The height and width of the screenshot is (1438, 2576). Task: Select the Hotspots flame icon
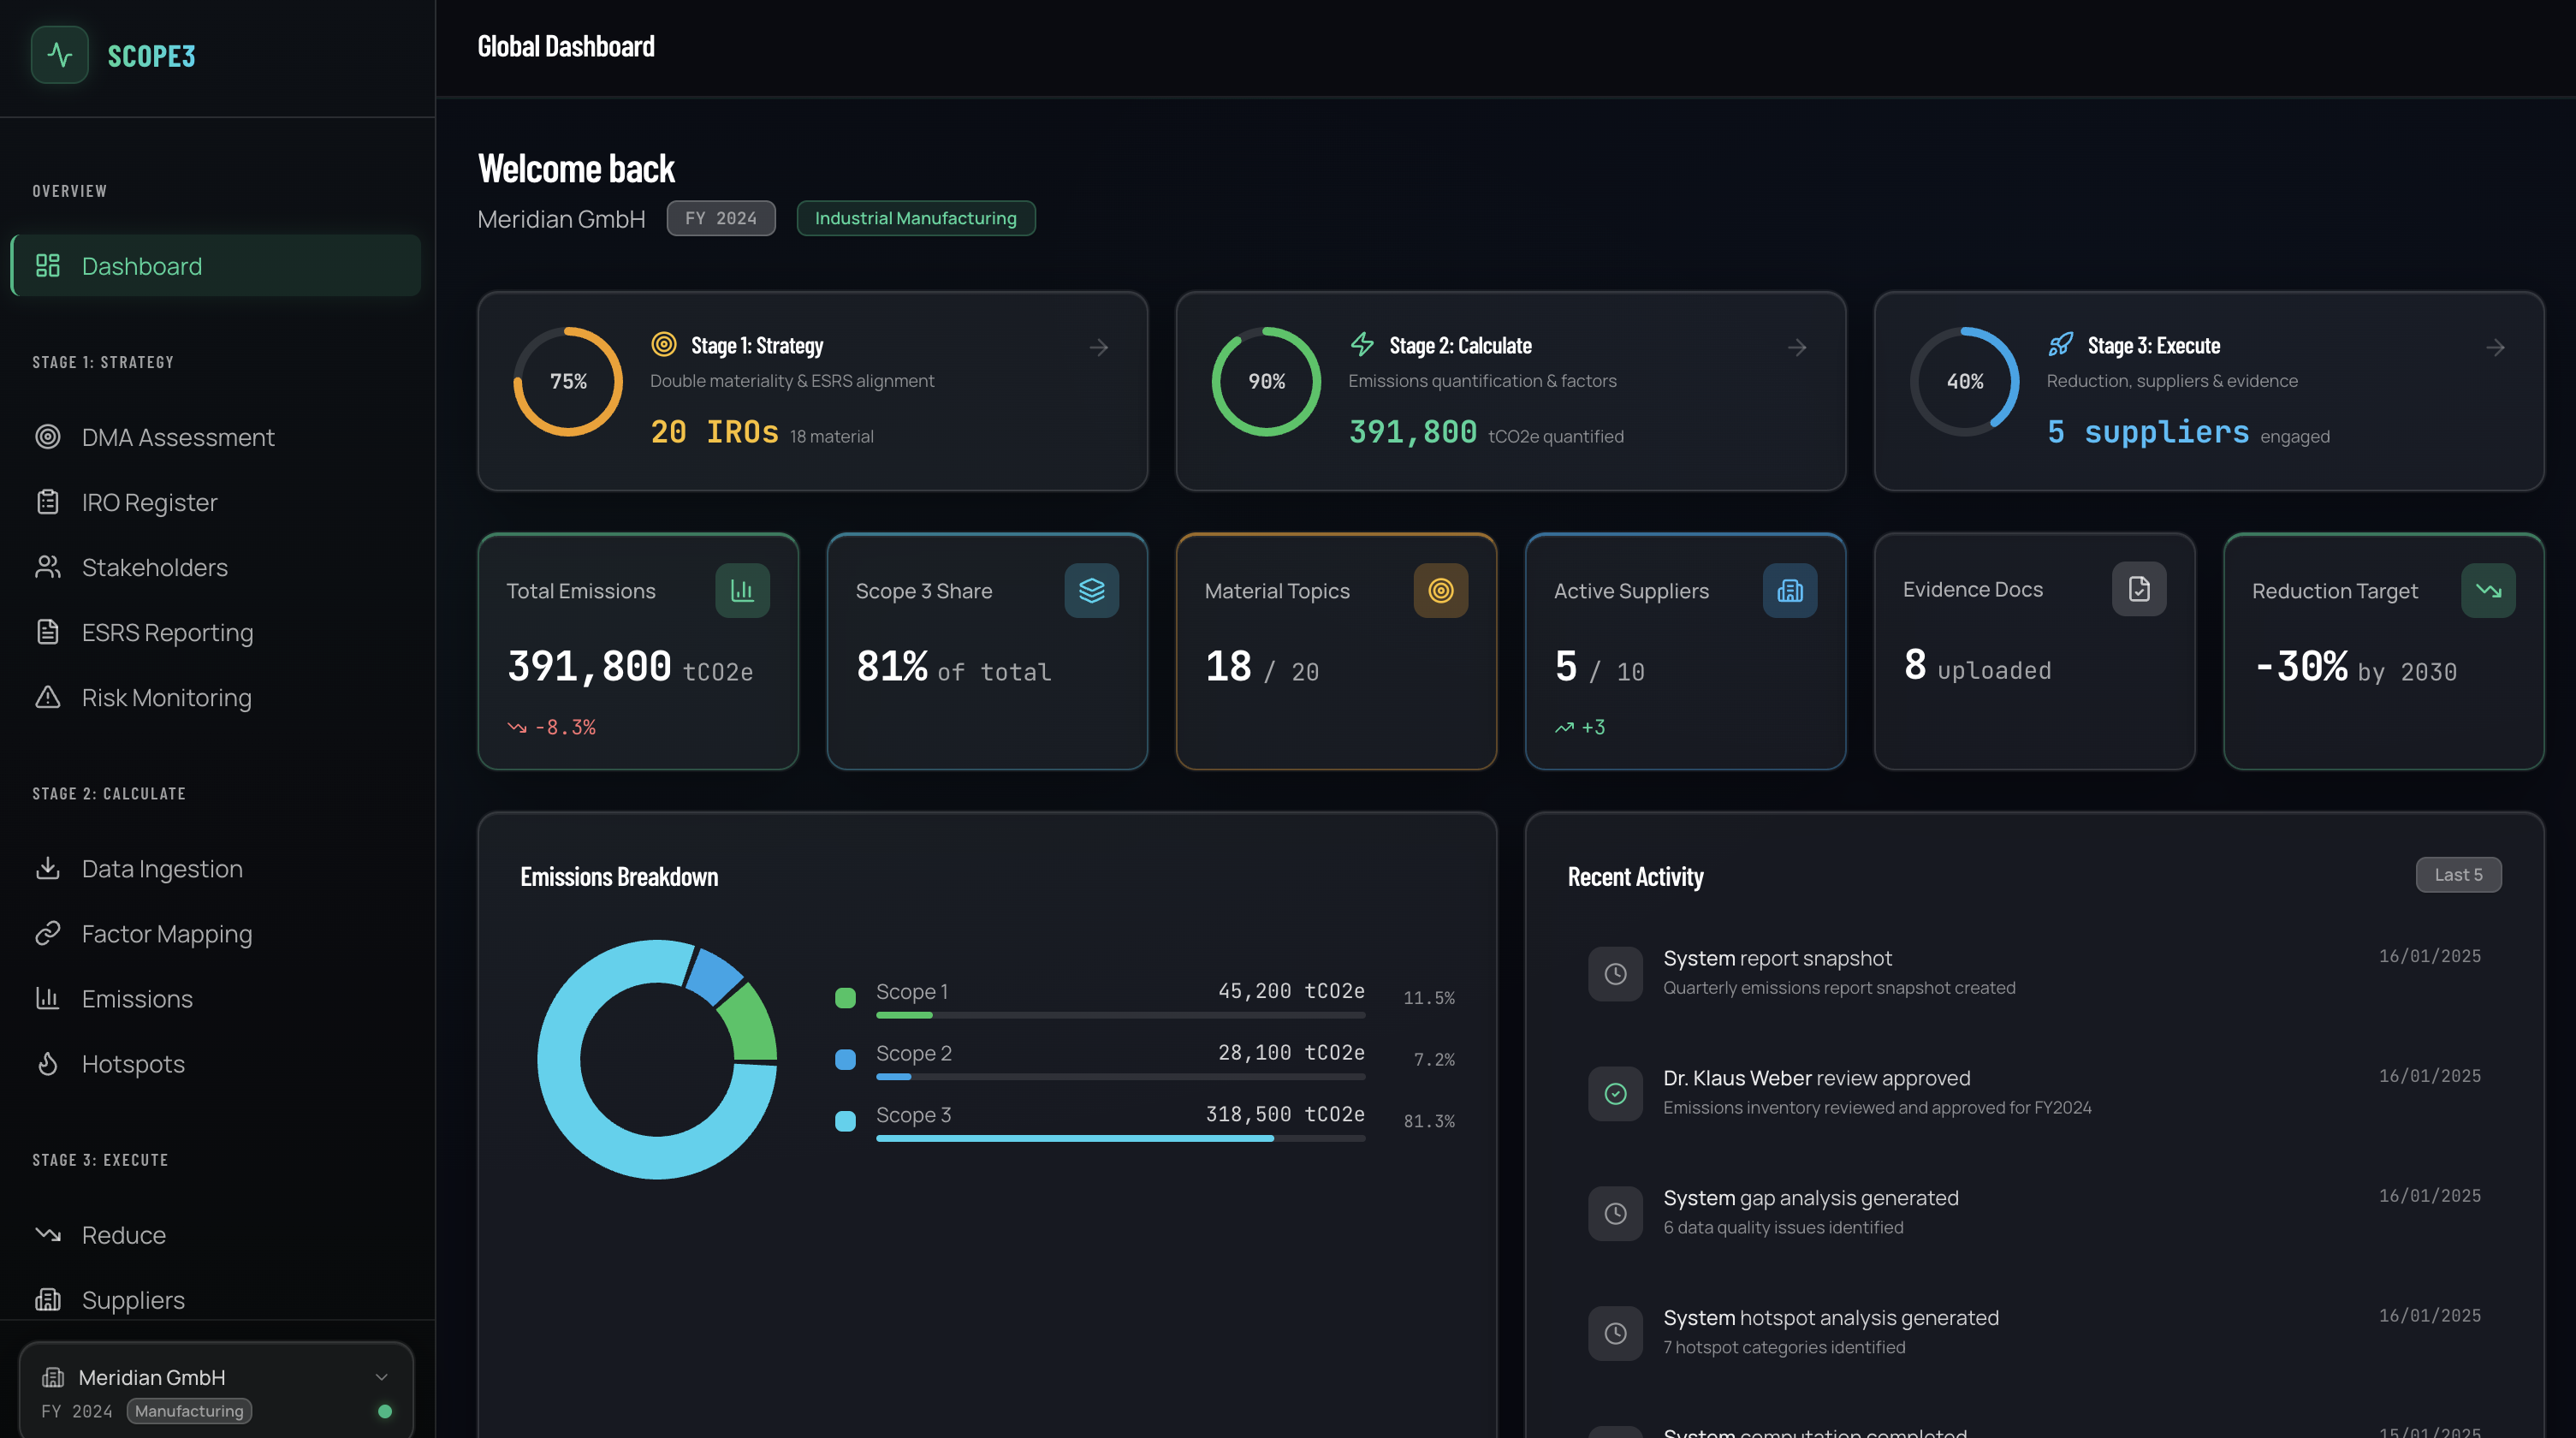point(48,1063)
